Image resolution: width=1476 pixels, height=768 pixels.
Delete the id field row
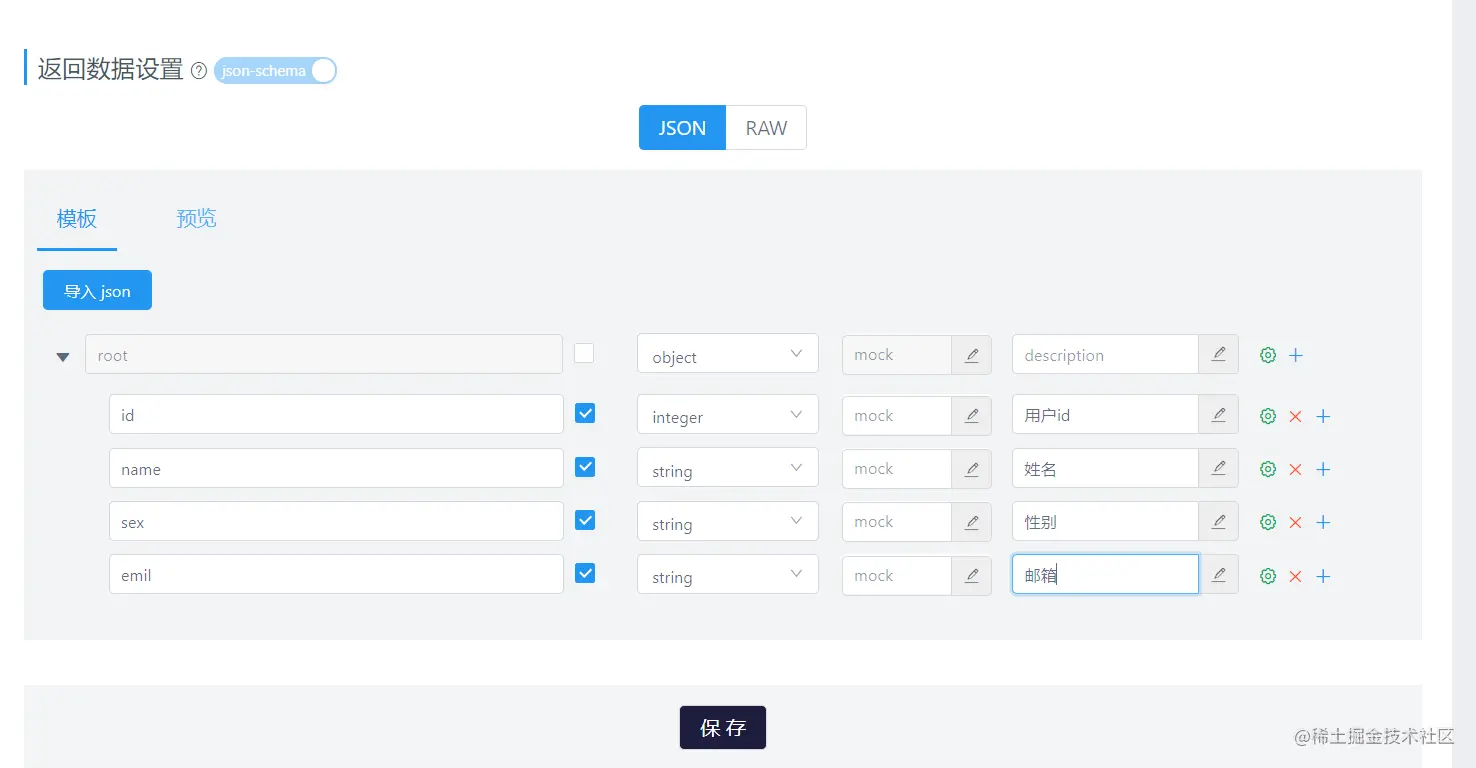click(x=1295, y=416)
